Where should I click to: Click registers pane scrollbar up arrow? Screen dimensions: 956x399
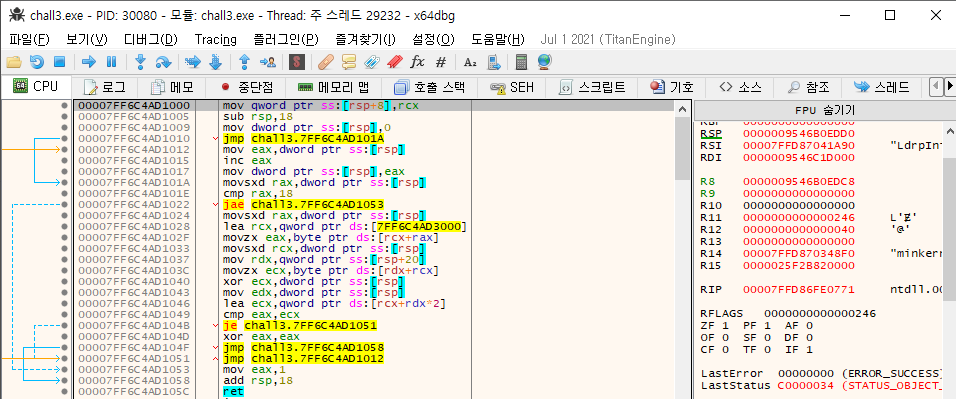pyautogui.click(x=949, y=130)
